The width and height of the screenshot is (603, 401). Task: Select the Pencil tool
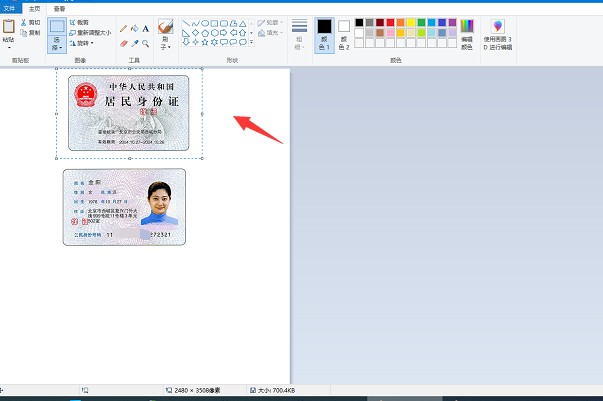click(x=123, y=28)
